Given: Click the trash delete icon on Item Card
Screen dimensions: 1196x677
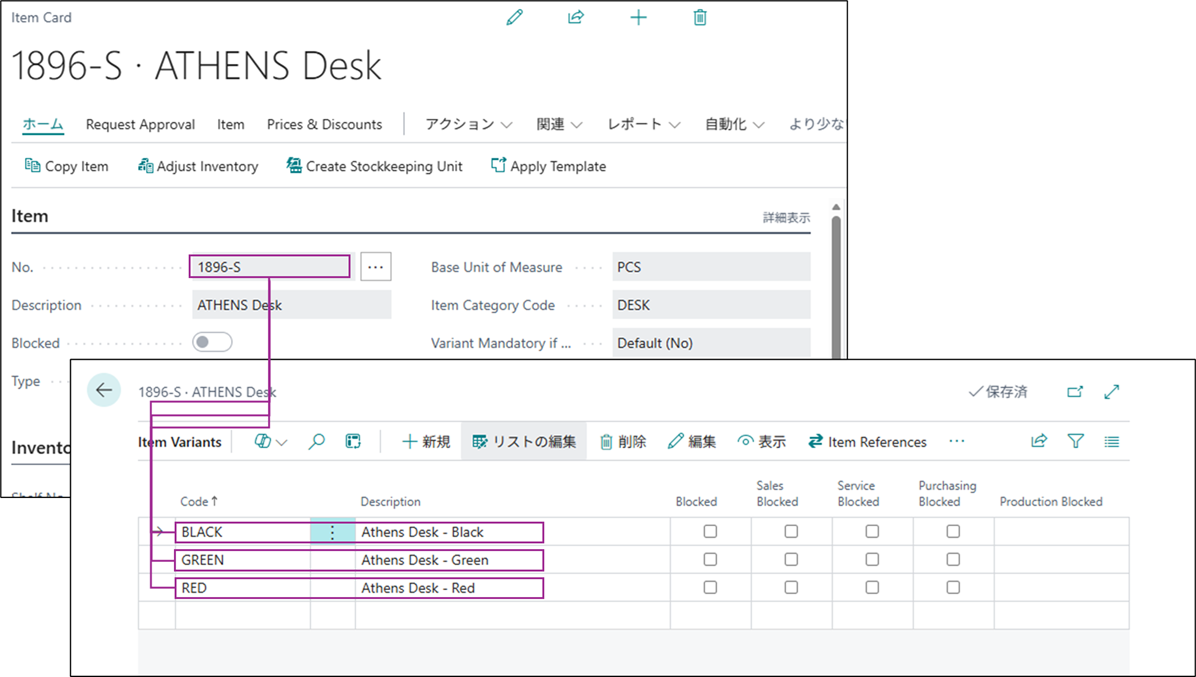Looking at the screenshot, I should coord(699,17).
